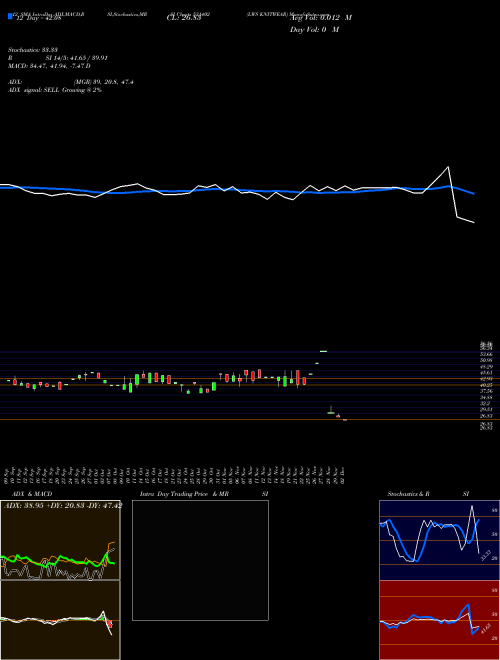Select the ADX signal: SELL text
The image size is (500, 660).
tap(34, 90)
